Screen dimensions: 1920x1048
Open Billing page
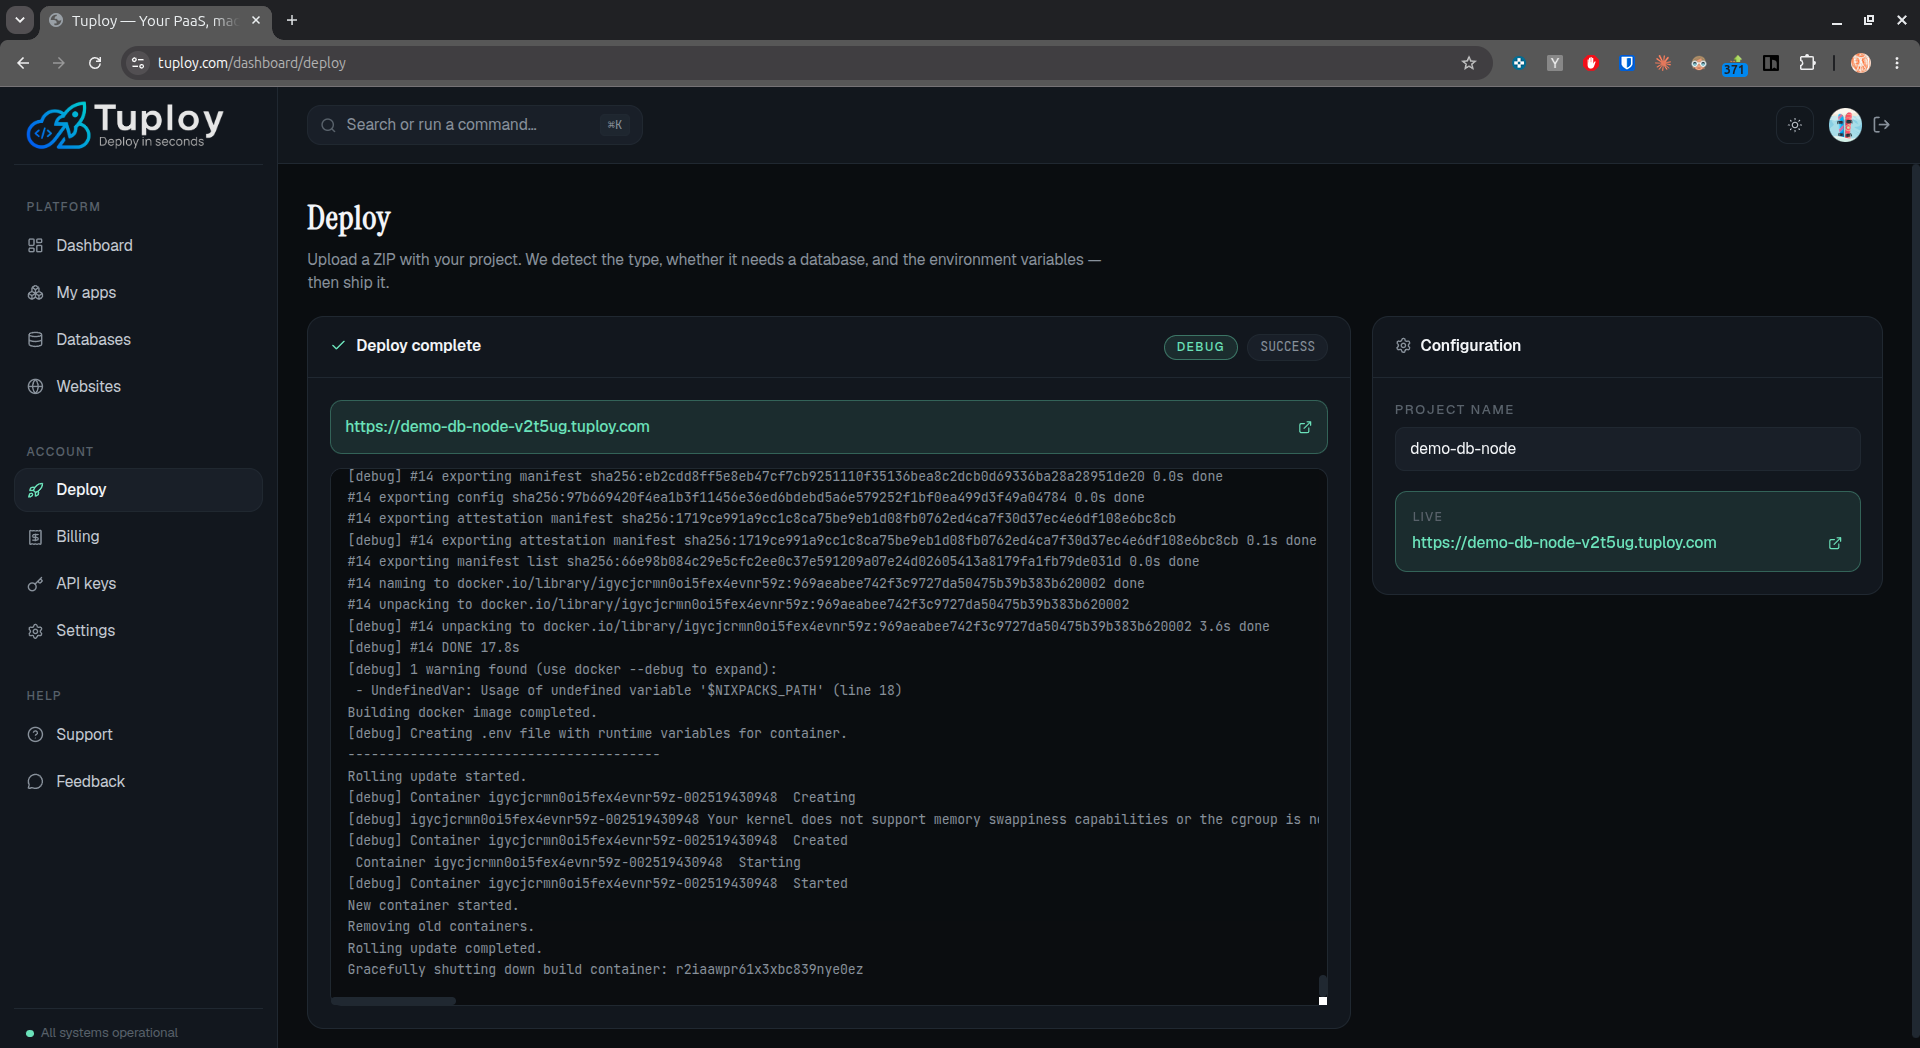coord(138,537)
